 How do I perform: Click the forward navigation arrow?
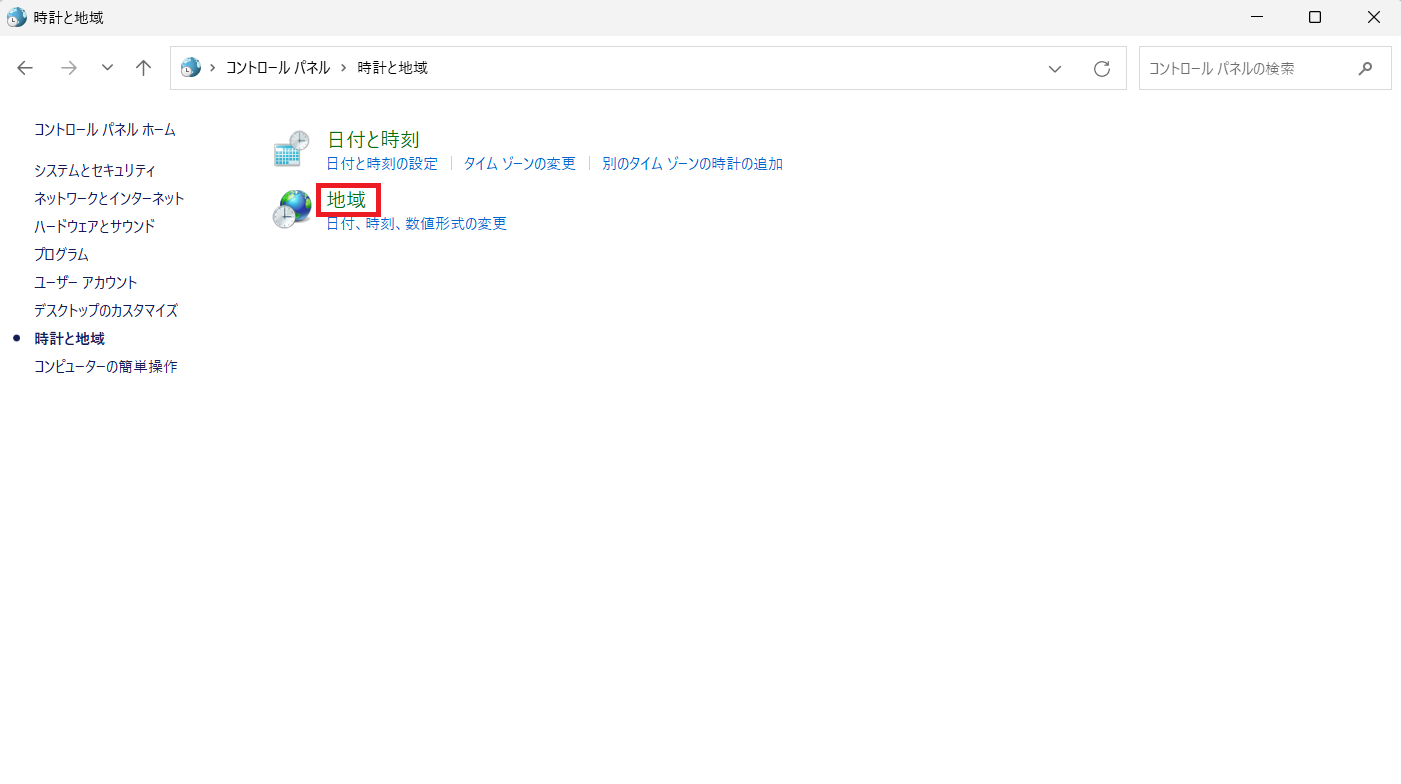pos(68,68)
